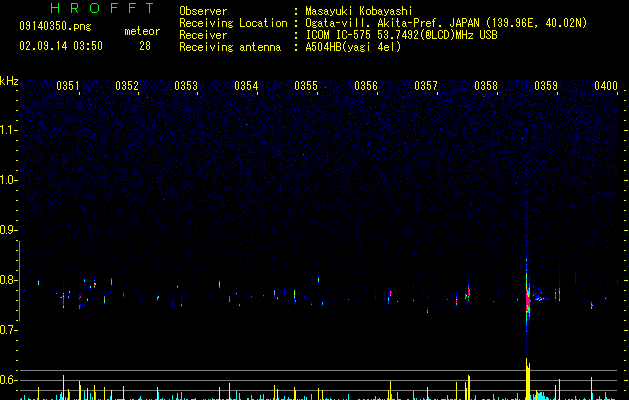Click the 0359 time marker
Viewport: 629px width, 400px height.
click(x=546, y=86)
